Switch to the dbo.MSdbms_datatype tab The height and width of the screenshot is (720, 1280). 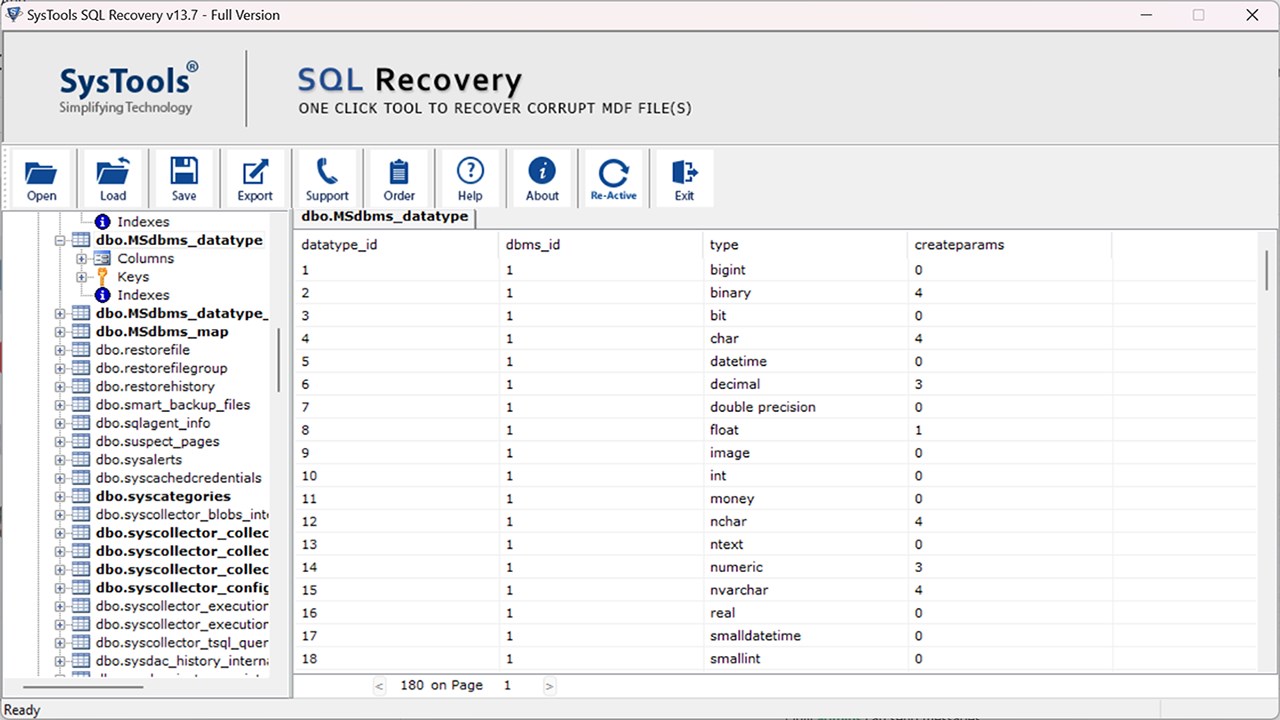tap(385, 217)
